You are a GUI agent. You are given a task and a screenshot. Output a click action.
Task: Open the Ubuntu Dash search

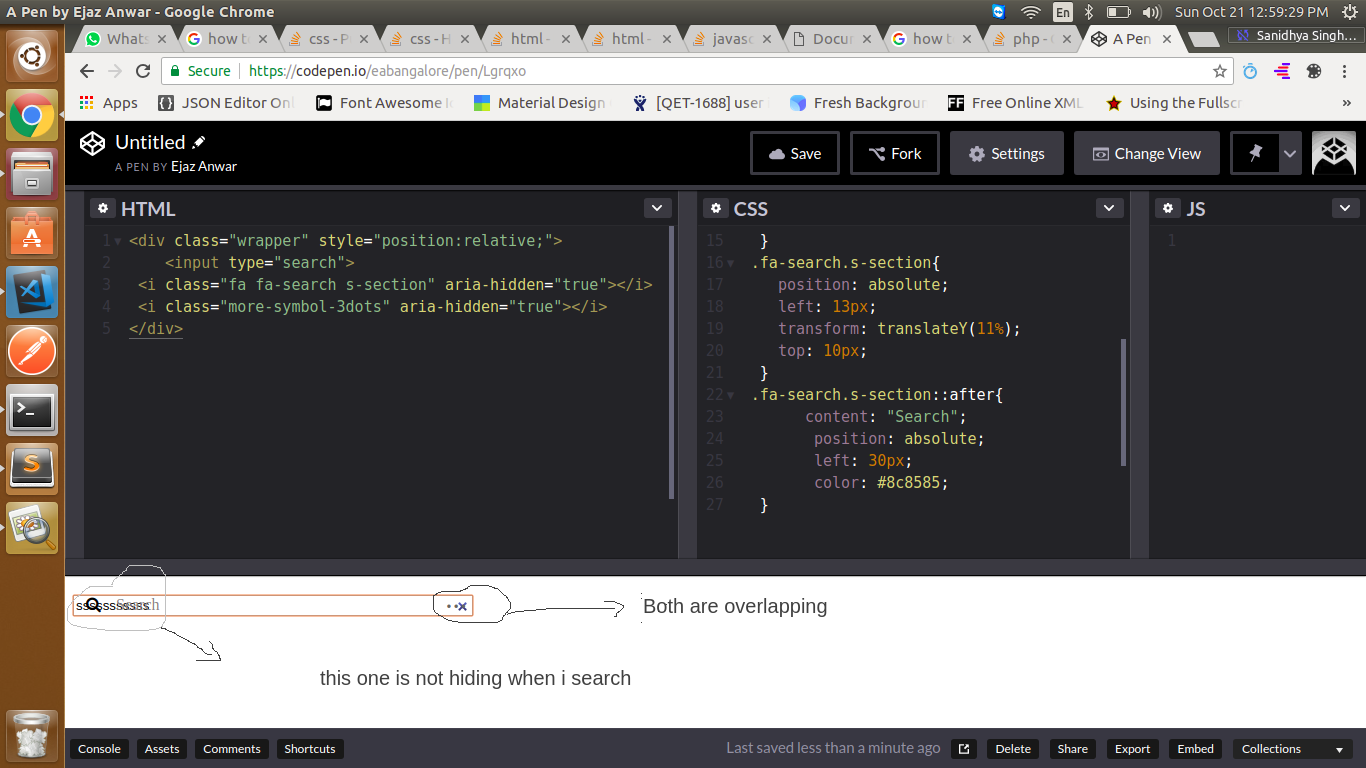(x=33, y=56)
